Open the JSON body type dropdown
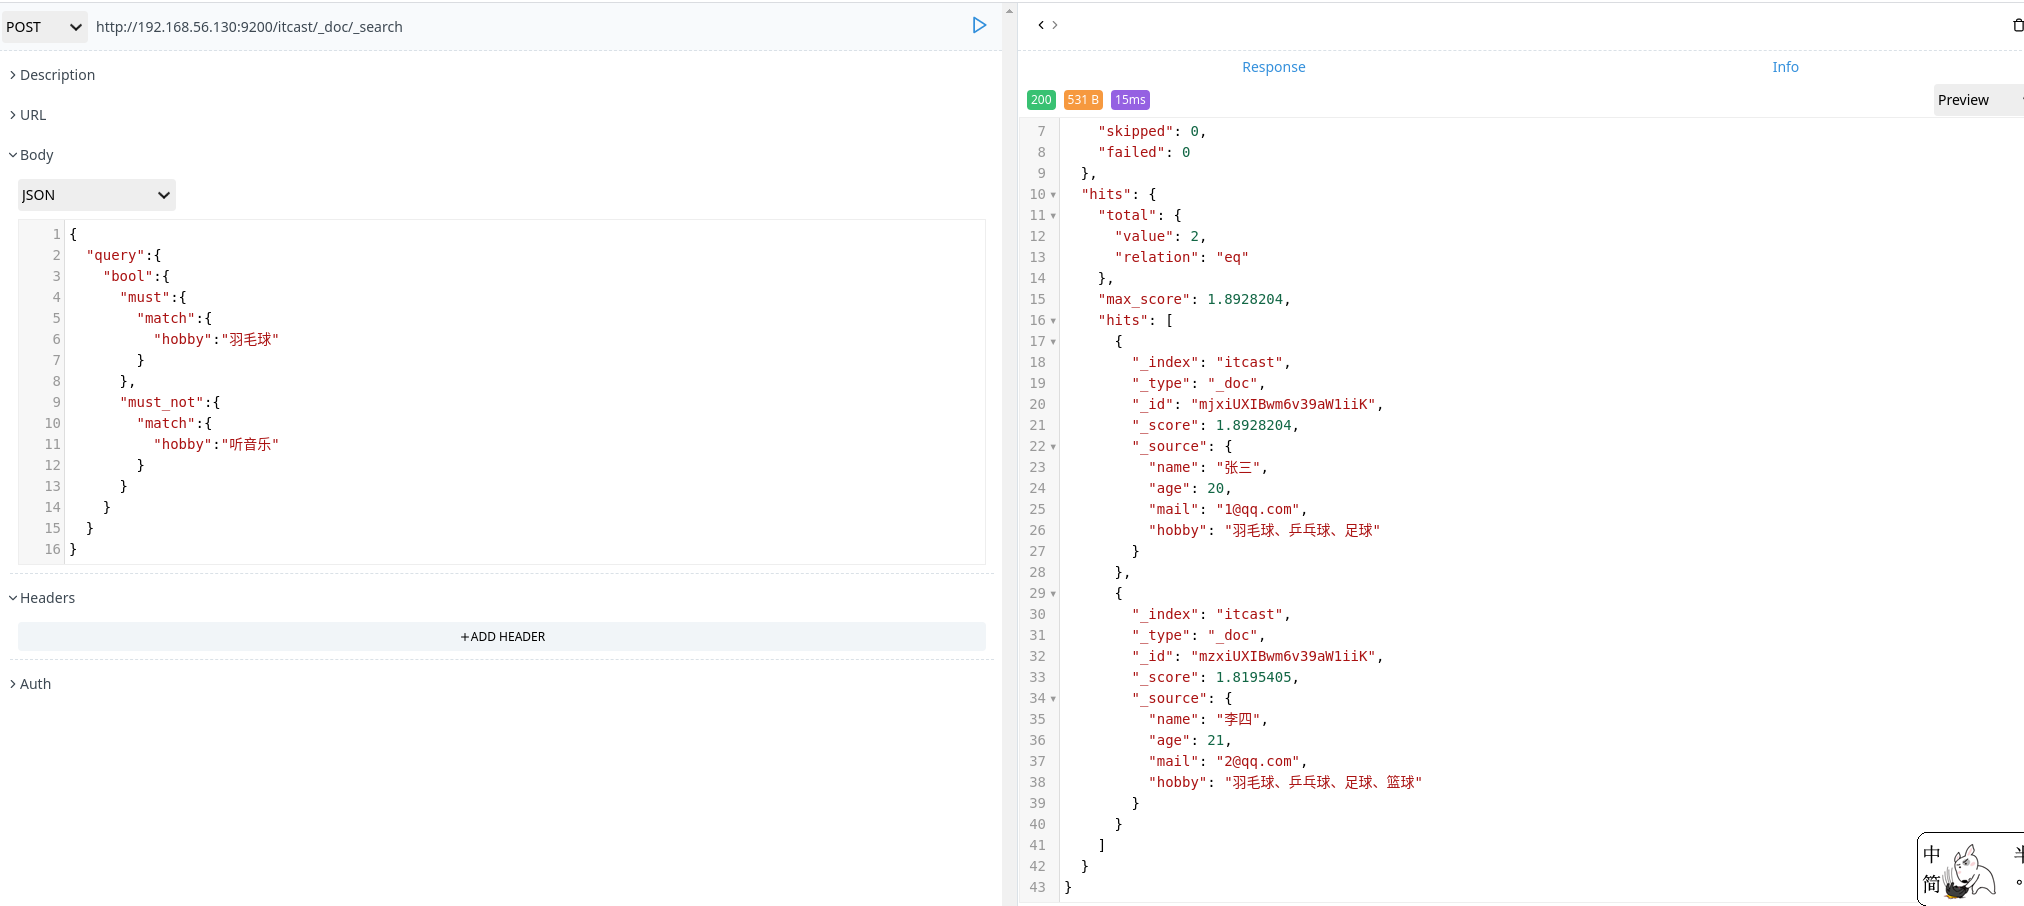Image resolution: width=2024 pixels, height=906 pixels. click(x=95, y=194)
